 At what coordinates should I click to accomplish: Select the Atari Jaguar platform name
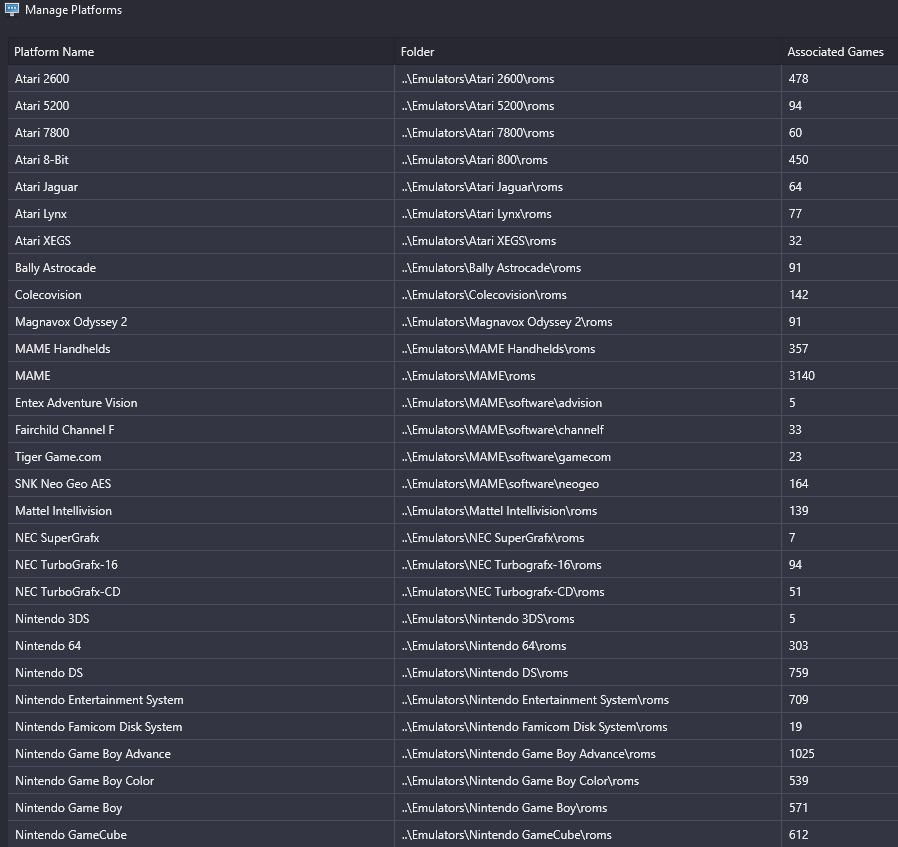(46, 187)
